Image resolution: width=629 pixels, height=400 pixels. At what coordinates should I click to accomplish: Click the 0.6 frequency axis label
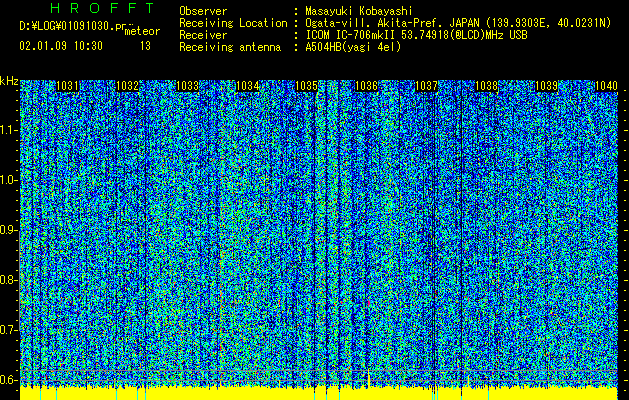pyautogui.click(x=8, y=380)
